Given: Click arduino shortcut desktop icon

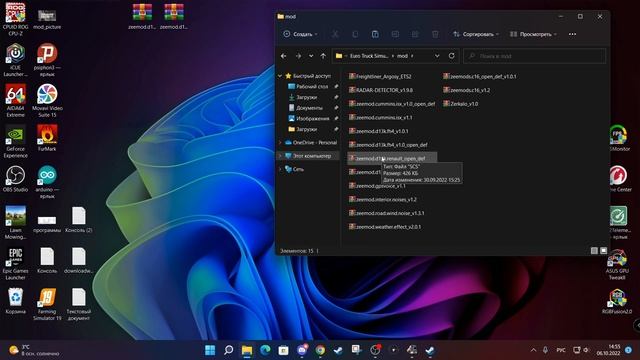Looking at the screenshot, I should click(47, 182).
